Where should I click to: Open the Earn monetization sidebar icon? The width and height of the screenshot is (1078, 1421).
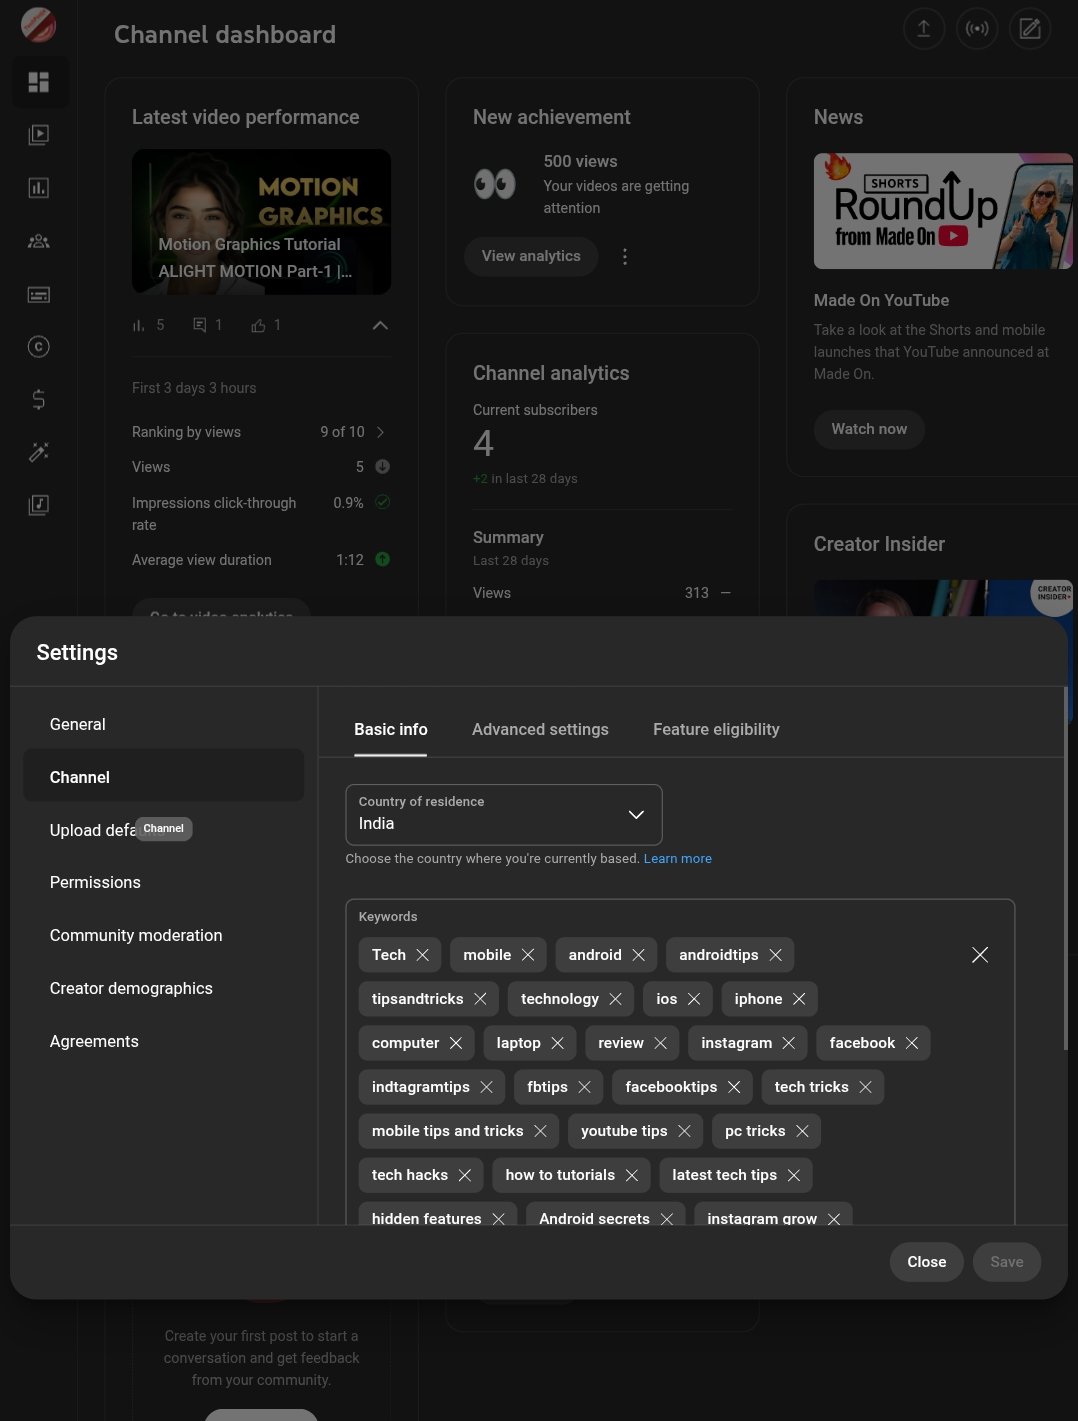pyautogui.click(x=38, y=399)
